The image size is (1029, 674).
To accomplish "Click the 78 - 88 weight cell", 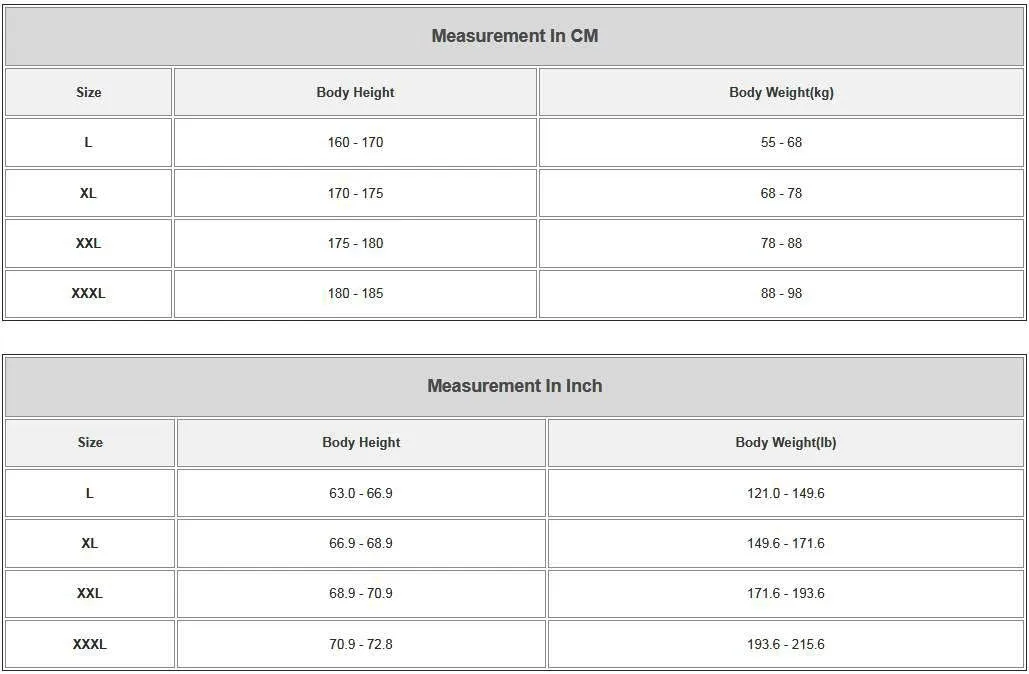I will [781, 243].
